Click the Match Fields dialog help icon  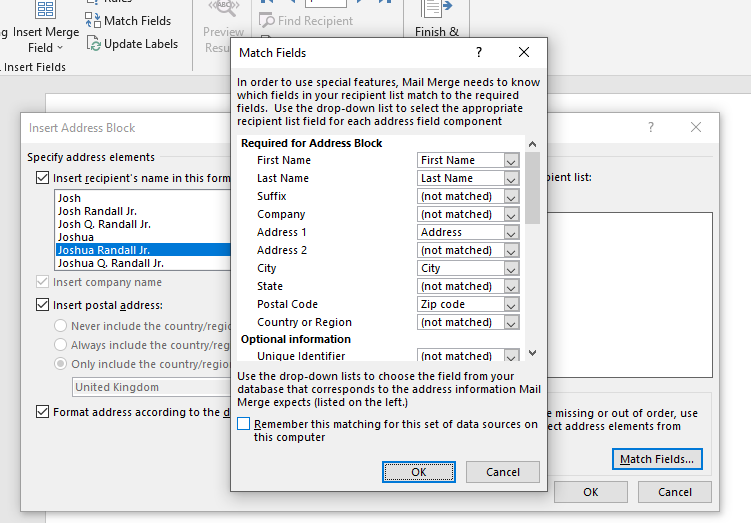point(479,52)
